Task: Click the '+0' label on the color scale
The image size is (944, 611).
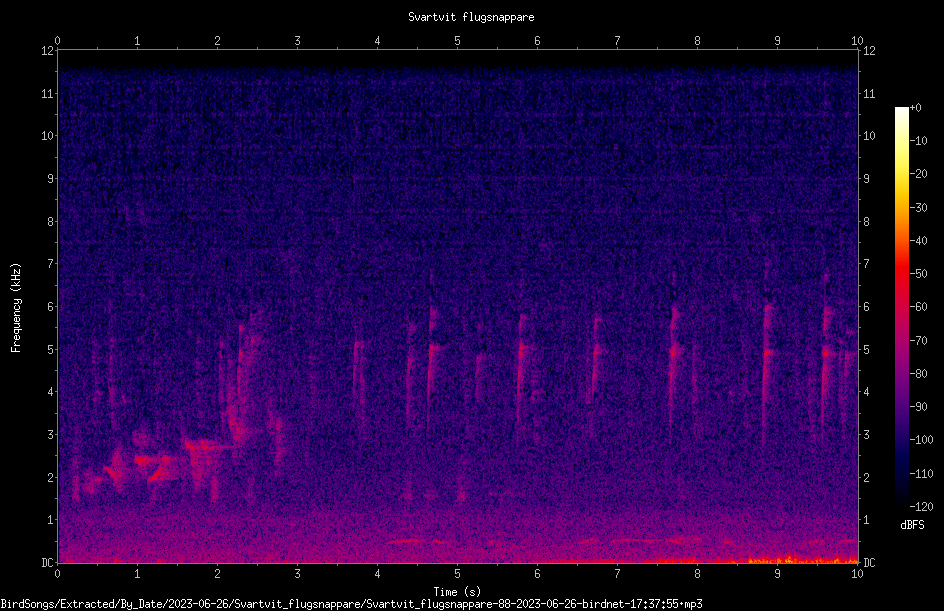Action: point(915,108)
